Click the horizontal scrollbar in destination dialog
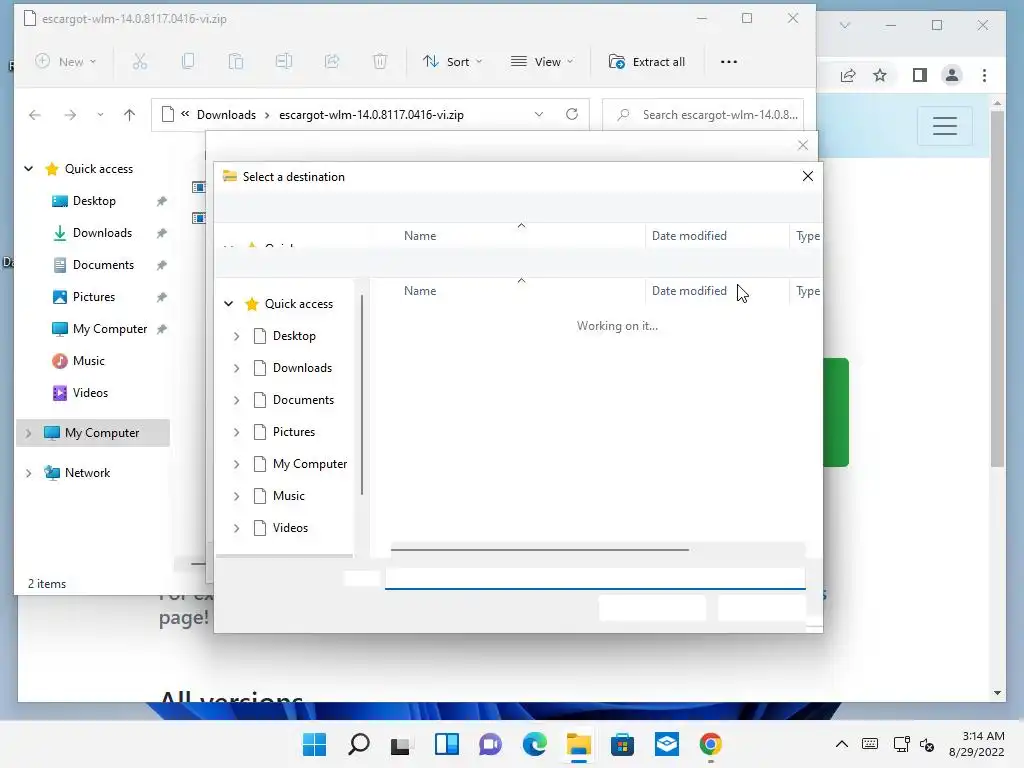 tap(539, 550)
